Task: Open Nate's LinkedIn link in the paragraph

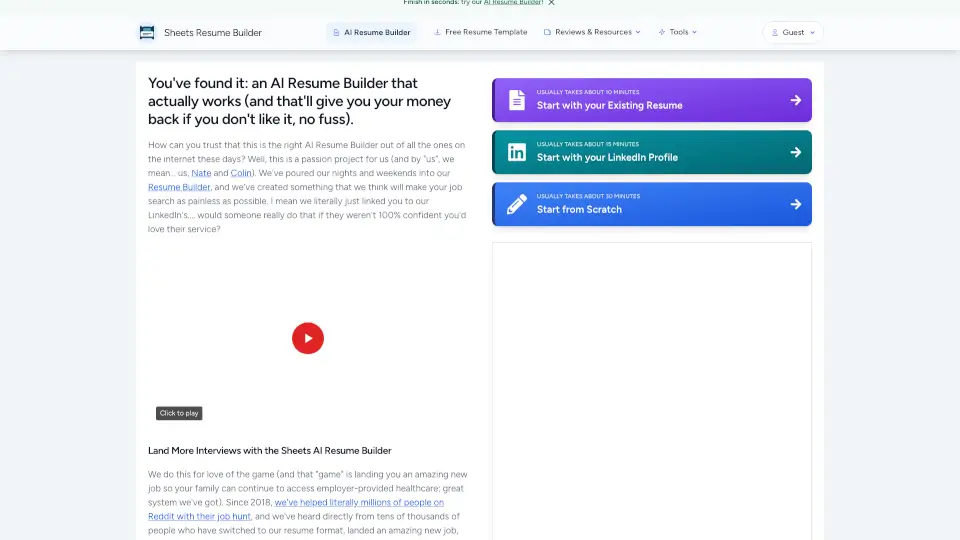Action: (x=201, y=173)
